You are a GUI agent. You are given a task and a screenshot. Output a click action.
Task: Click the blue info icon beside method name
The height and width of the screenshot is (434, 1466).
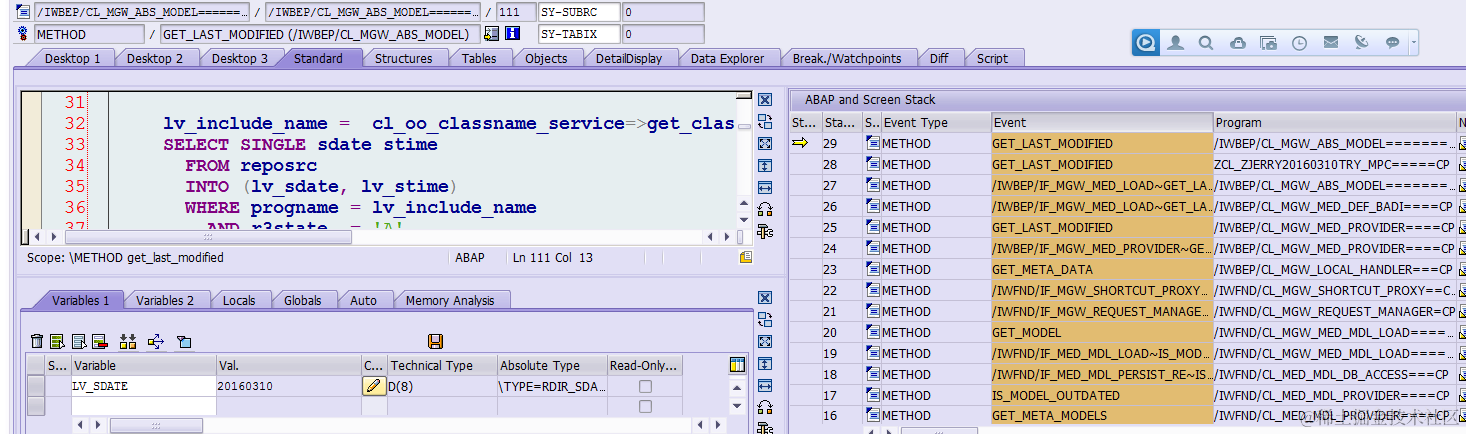pos(513,34)
